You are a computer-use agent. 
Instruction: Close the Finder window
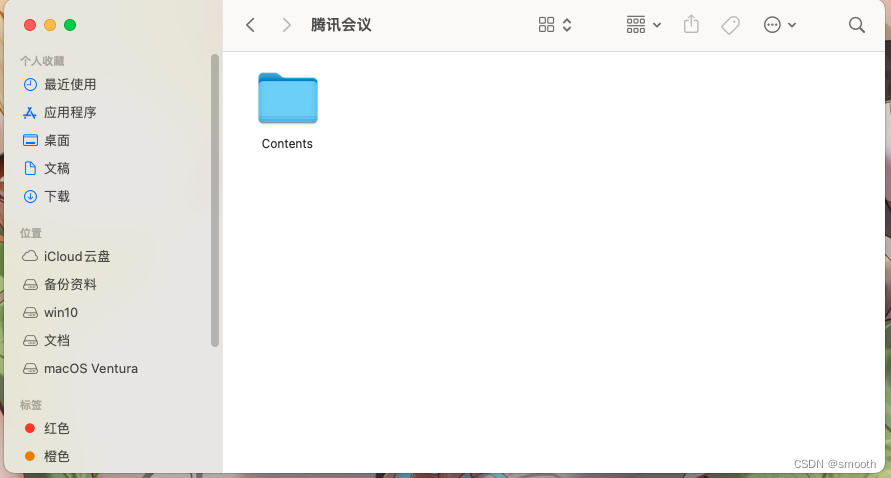coord(30,25)
